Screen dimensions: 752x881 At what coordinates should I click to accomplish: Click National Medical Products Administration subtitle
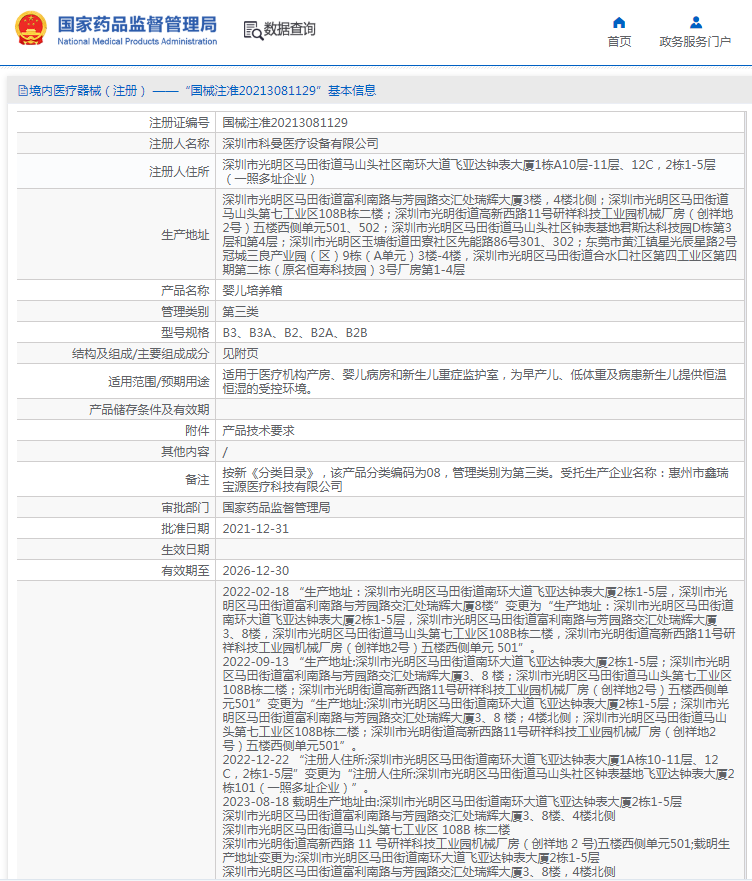tap(137, 41)
